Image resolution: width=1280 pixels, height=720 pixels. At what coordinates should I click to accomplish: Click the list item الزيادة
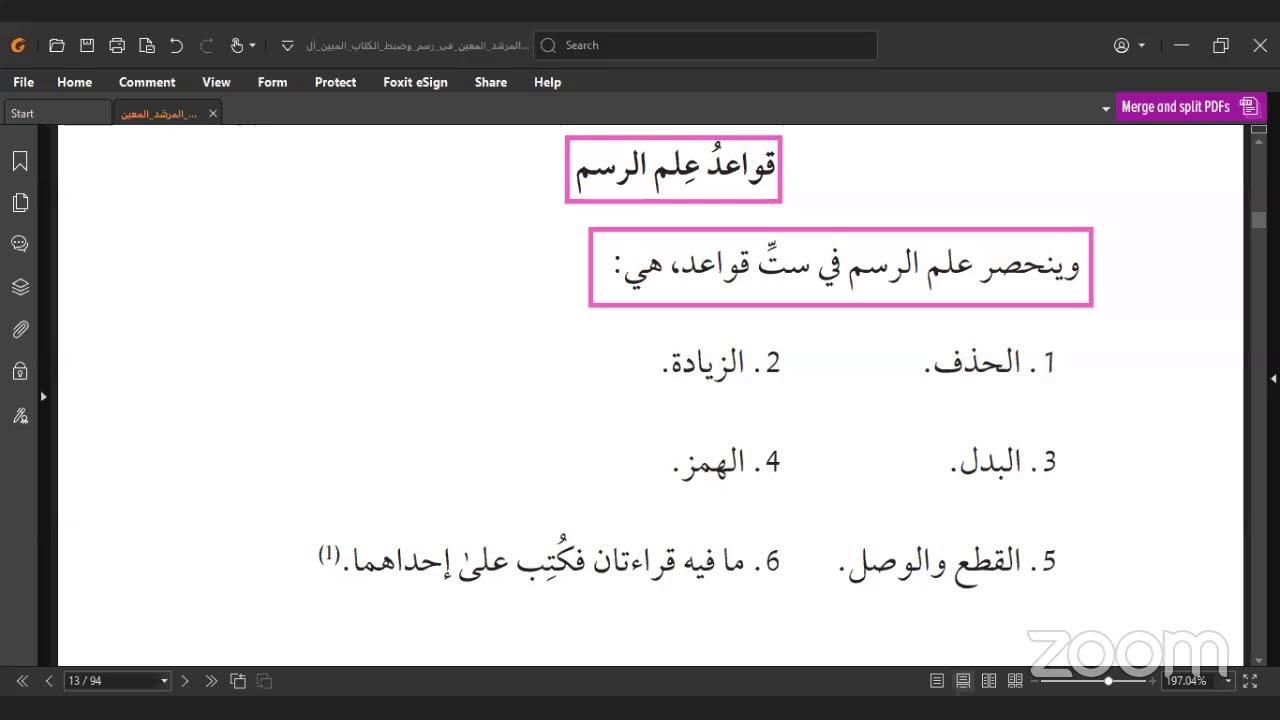pyautogui.click(x=721, y=362)
